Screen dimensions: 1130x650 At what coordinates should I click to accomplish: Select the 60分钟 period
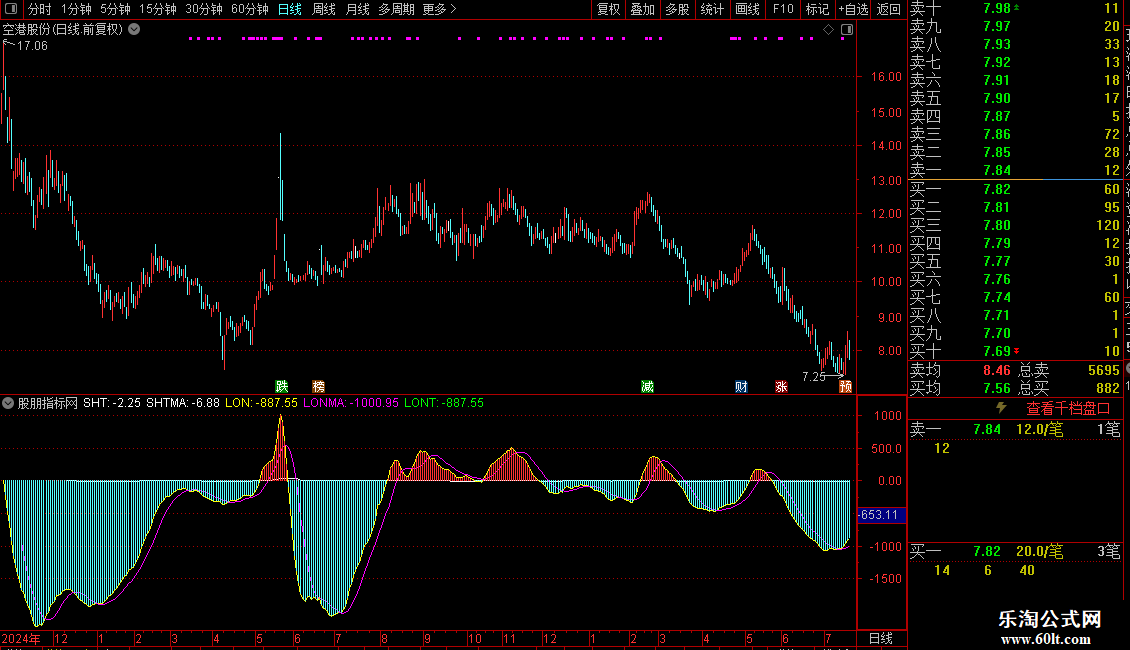[x=250, y=9]
